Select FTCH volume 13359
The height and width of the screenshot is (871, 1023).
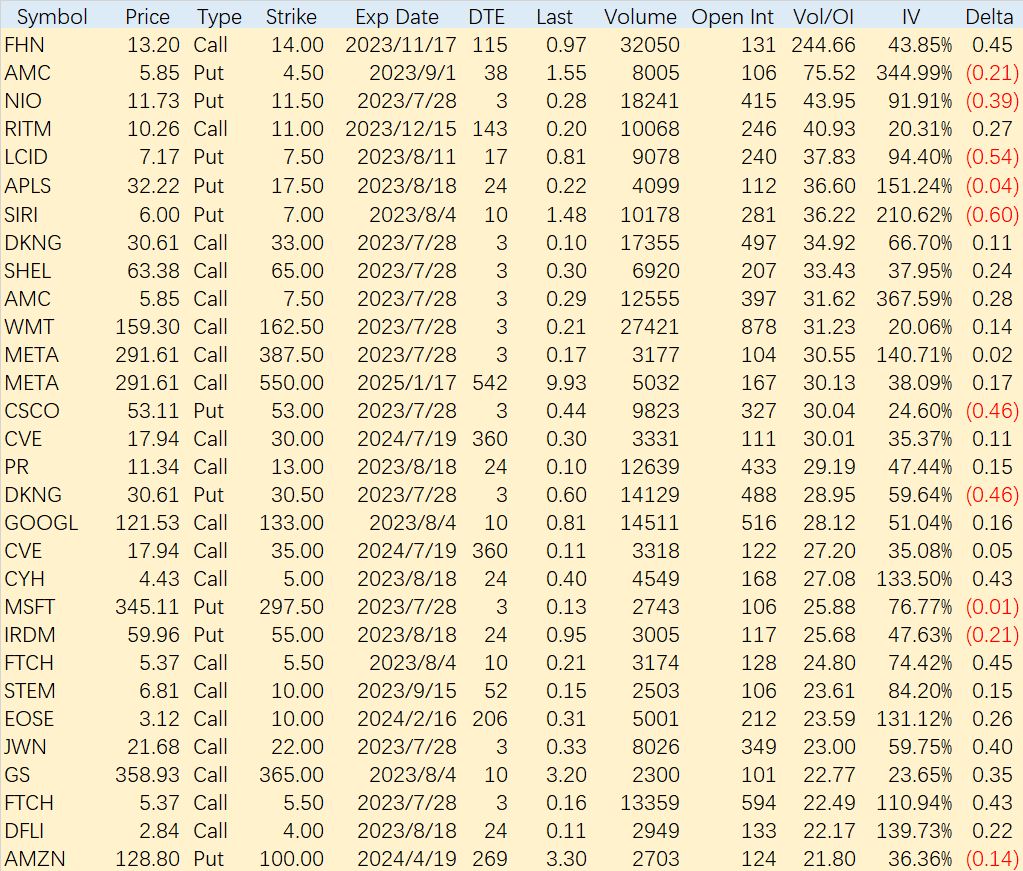pyautogui.click(x=650, y=804)
